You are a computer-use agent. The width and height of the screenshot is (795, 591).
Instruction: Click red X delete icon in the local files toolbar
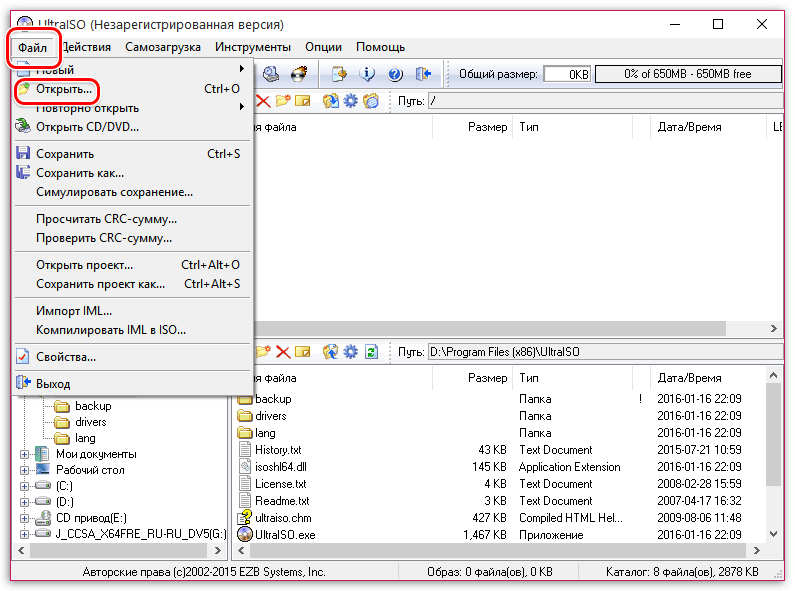click(x=283, y=351)
